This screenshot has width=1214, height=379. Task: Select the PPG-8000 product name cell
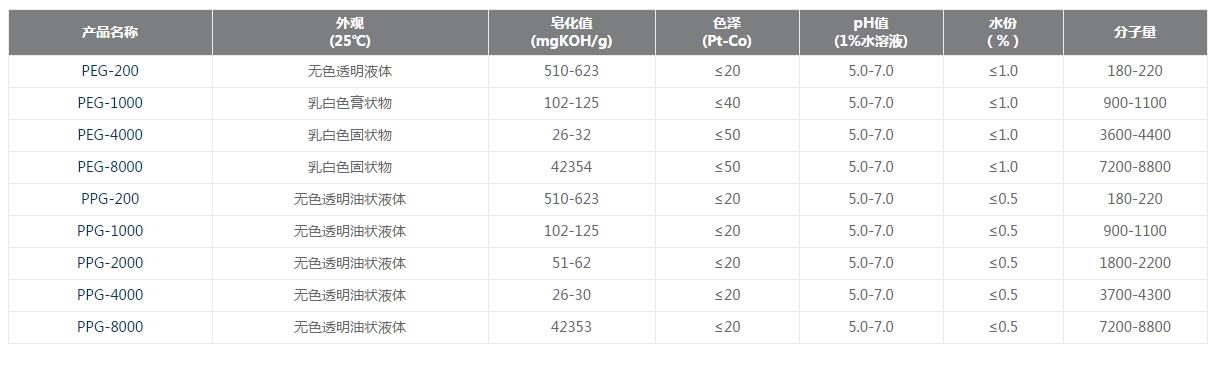pyautogui.click(x=110, y=327)
